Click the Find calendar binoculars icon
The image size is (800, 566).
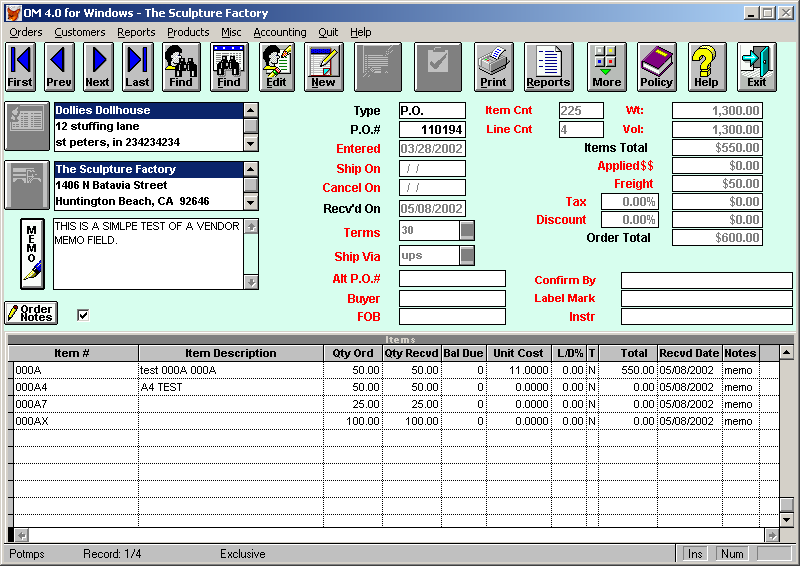[229, 67]
